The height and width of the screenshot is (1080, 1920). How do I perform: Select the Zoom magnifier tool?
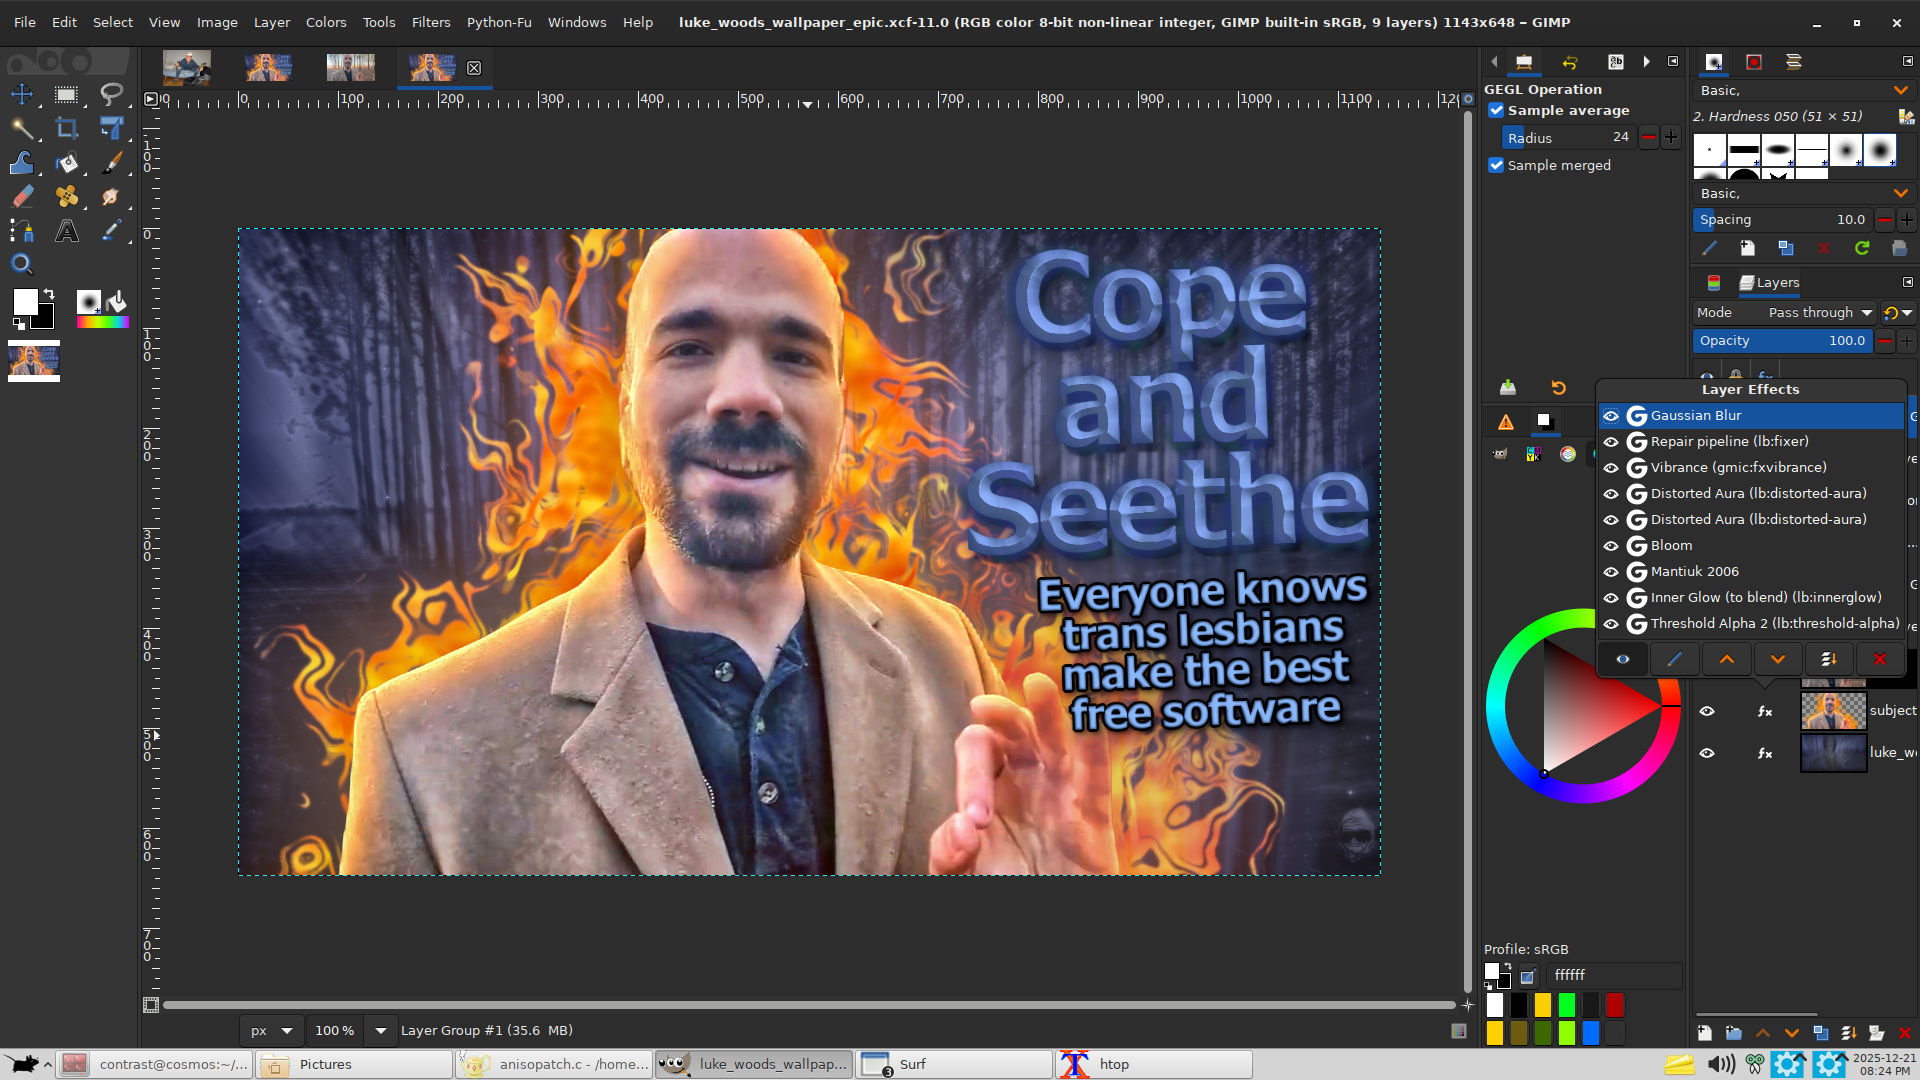coord(21,264)
